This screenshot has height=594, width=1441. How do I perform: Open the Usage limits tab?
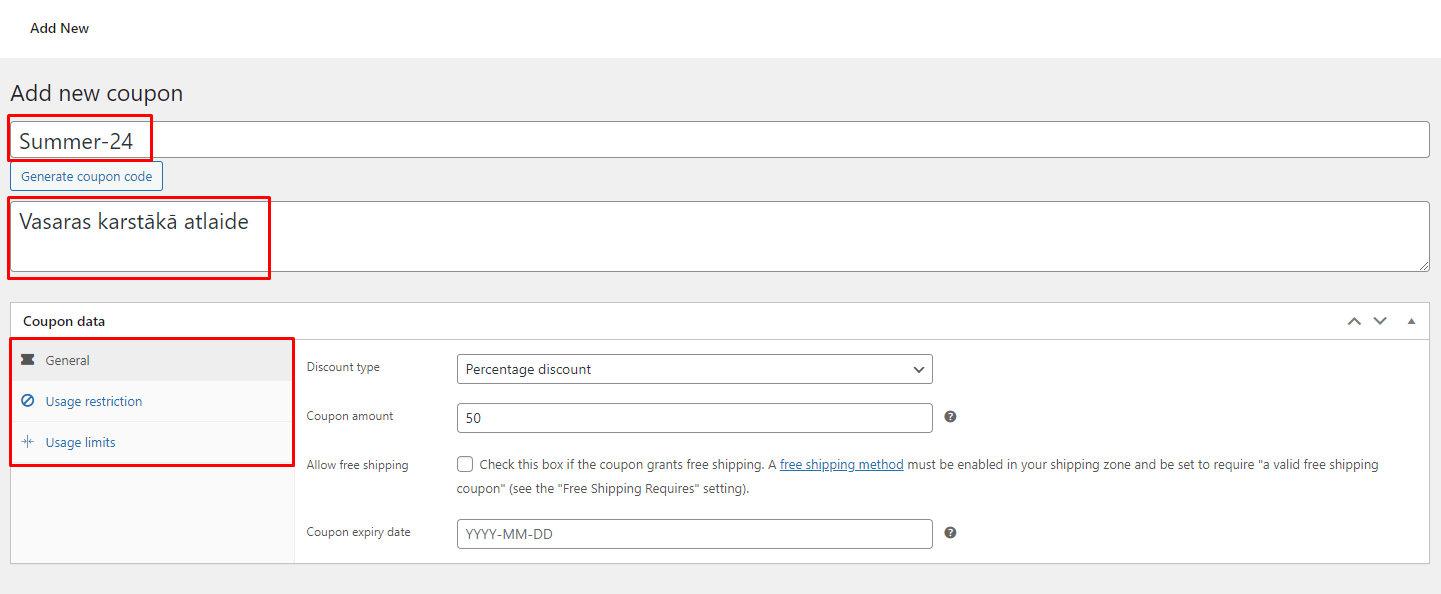click(x=80, y=442)
